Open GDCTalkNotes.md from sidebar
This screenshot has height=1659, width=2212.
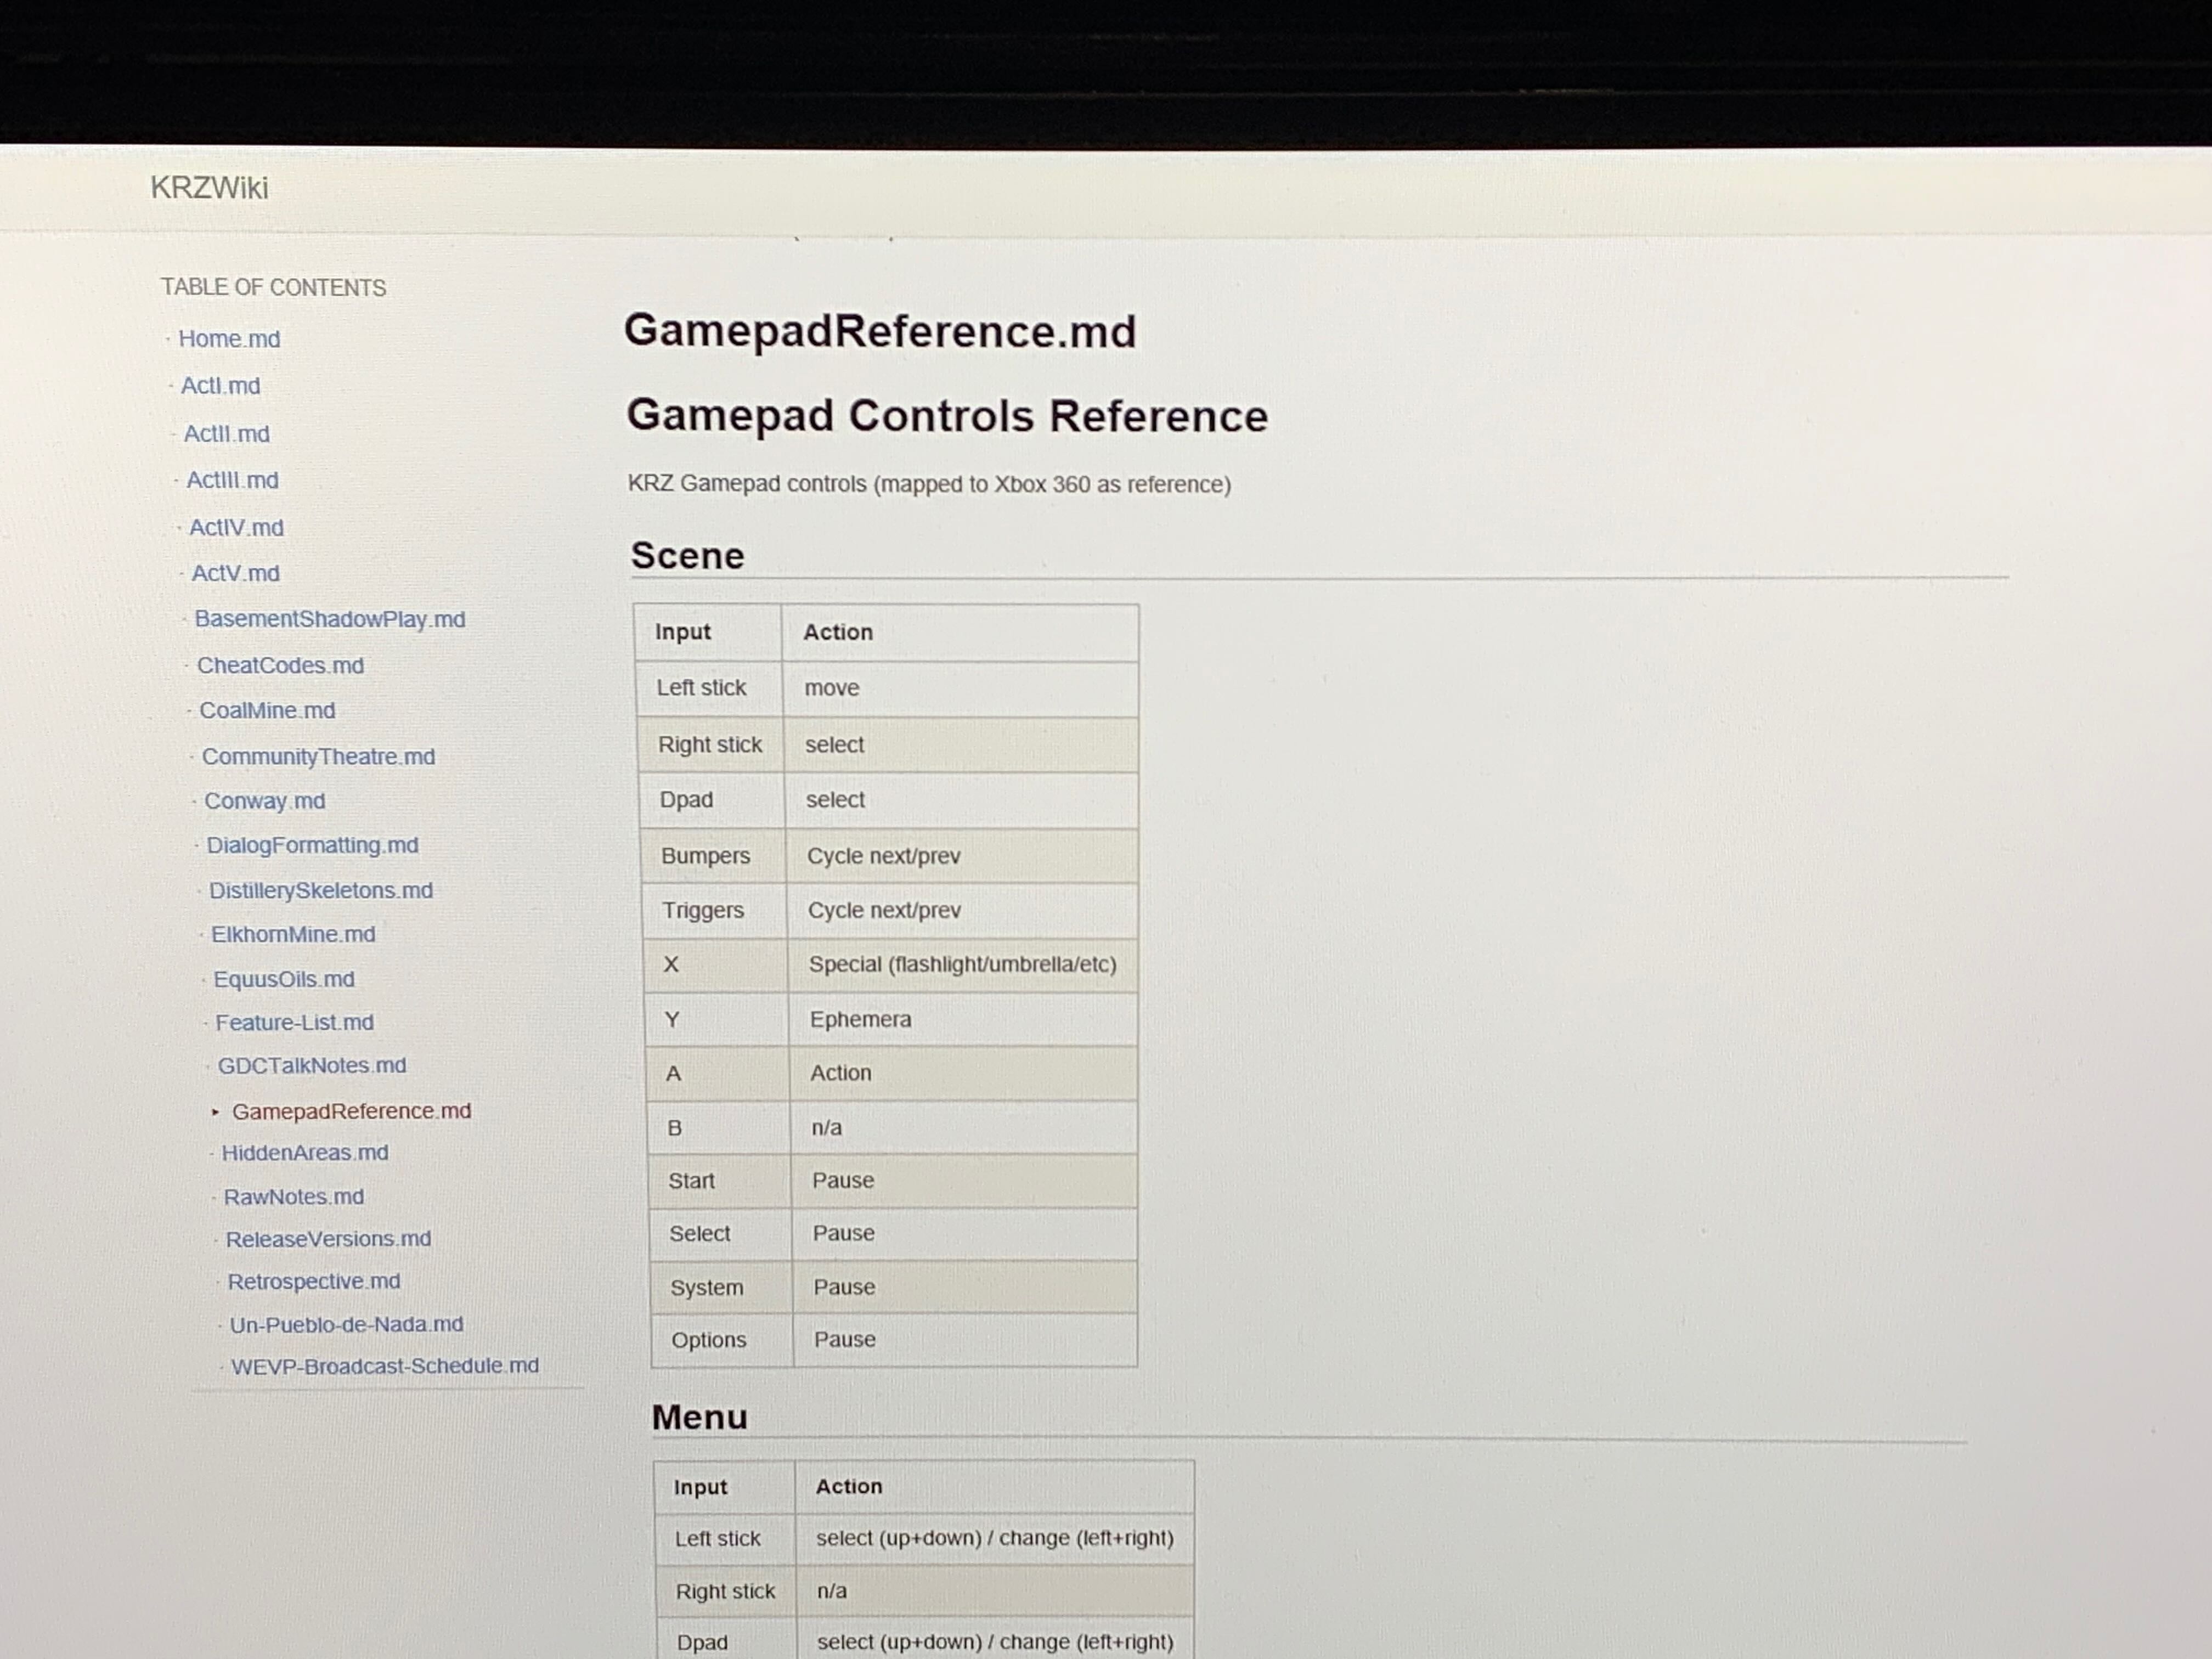pos(312,1065)
